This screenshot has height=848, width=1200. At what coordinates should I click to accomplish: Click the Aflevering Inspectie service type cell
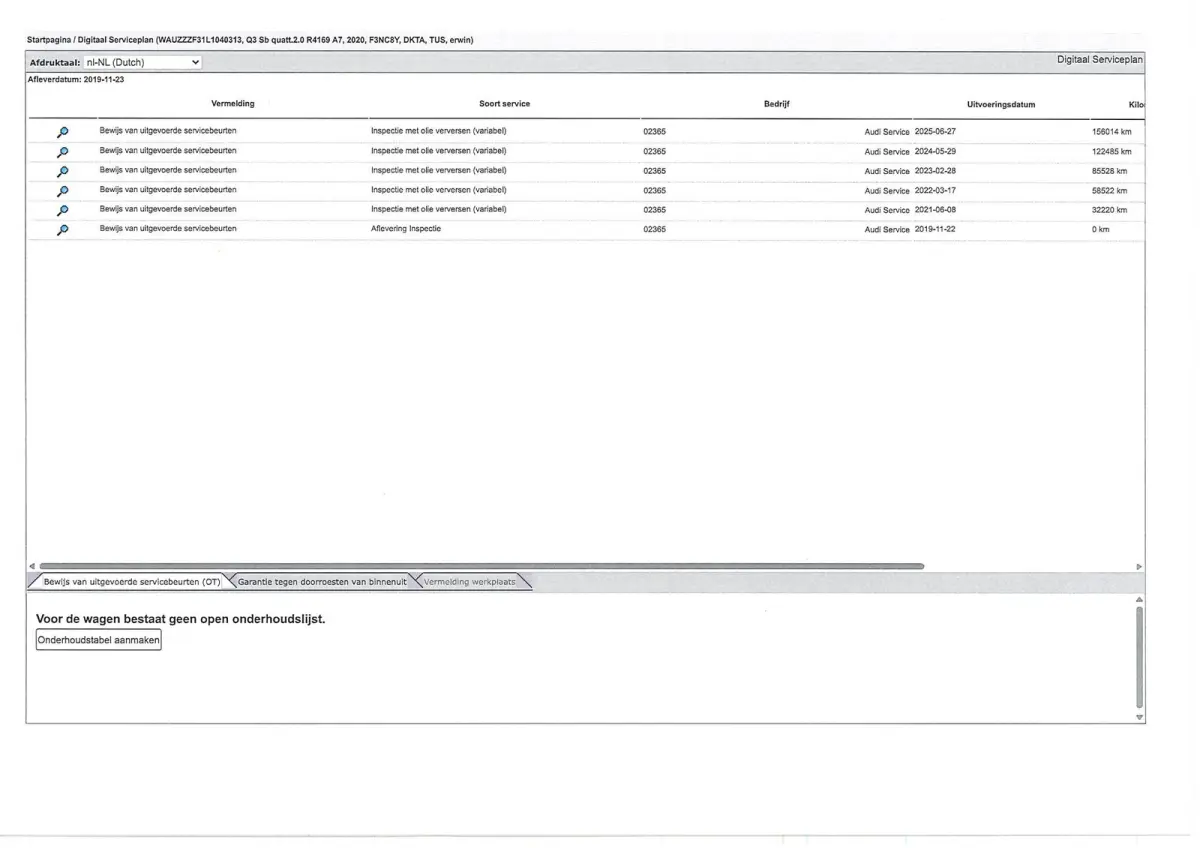click(x=406, y=229)
